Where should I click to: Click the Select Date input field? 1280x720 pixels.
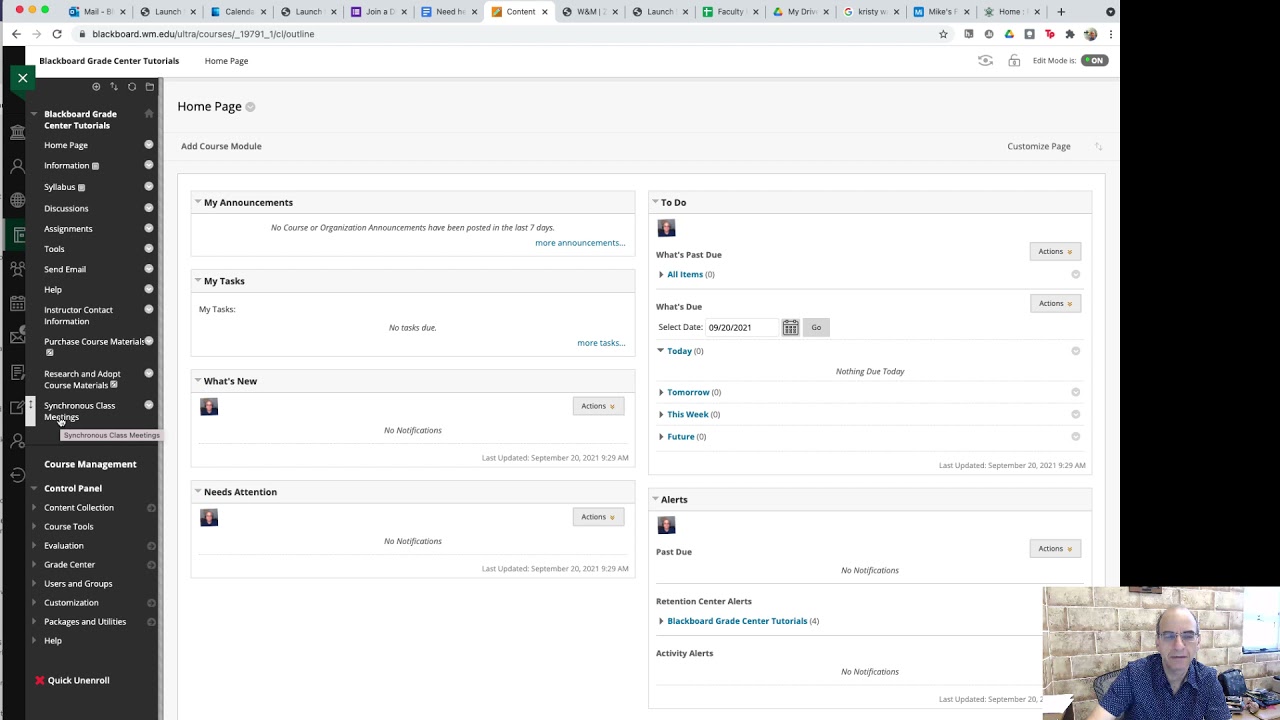742,327
